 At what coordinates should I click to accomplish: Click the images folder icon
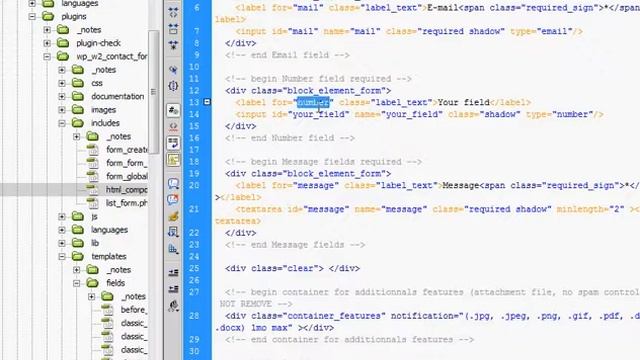(x=78, y=109)
